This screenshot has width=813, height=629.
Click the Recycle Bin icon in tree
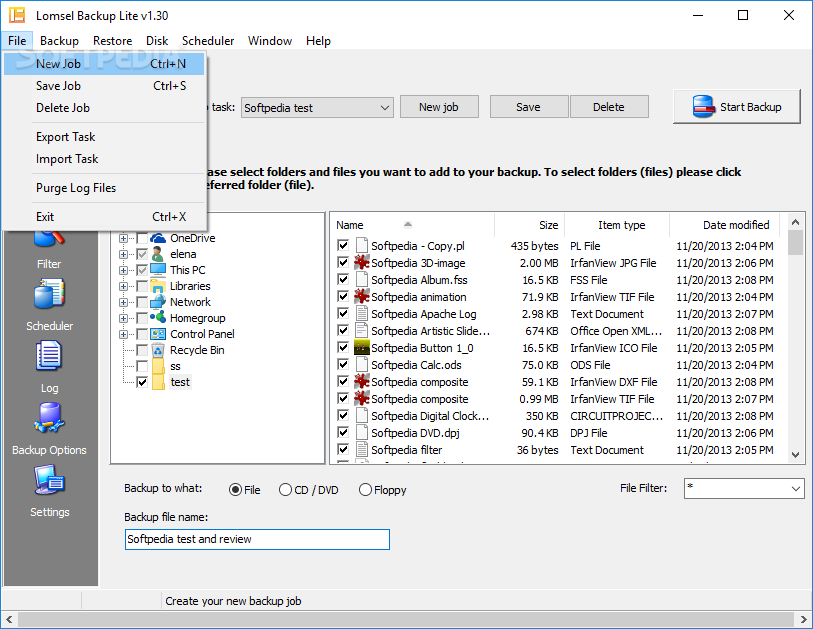pyautogui.click(x=158, y=350)
